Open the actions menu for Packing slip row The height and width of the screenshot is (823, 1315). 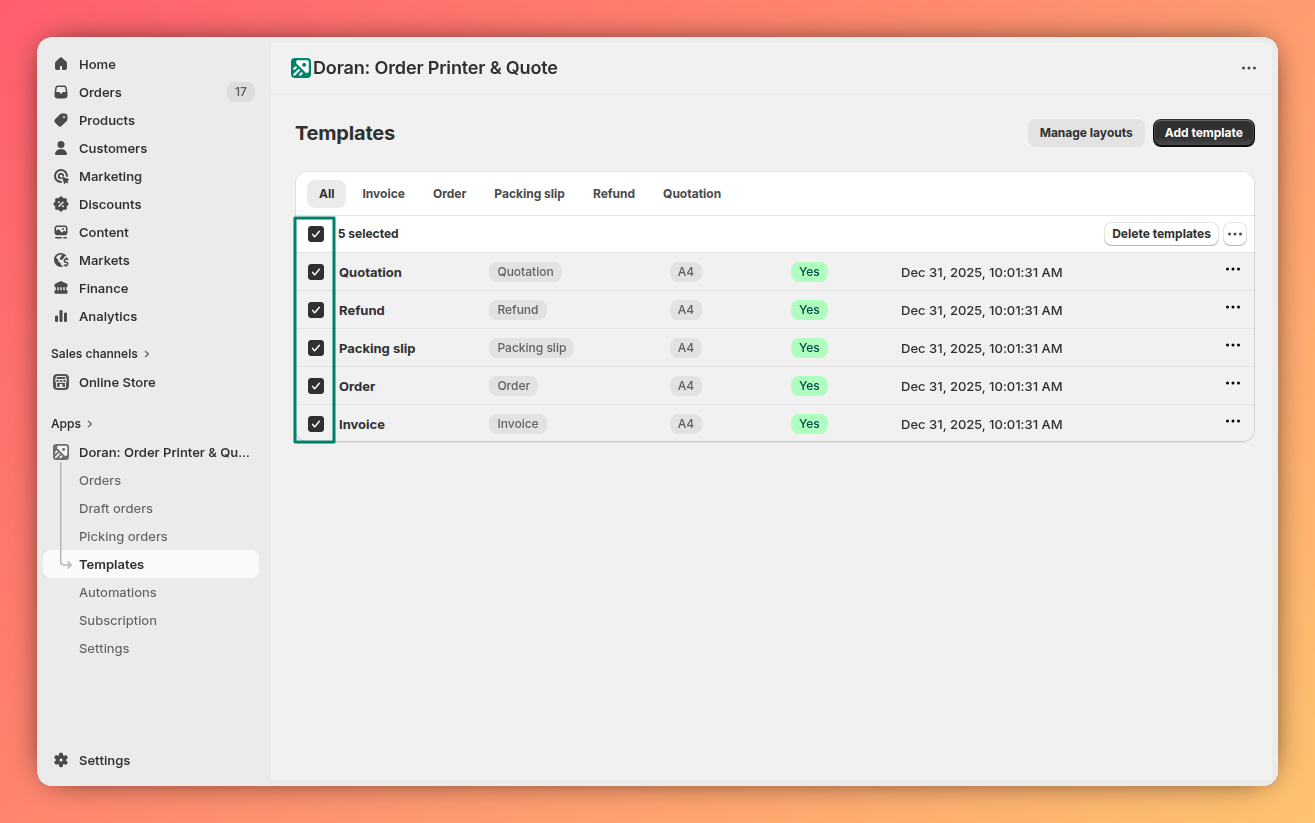pyautogui.click(x=1233, y=346)
